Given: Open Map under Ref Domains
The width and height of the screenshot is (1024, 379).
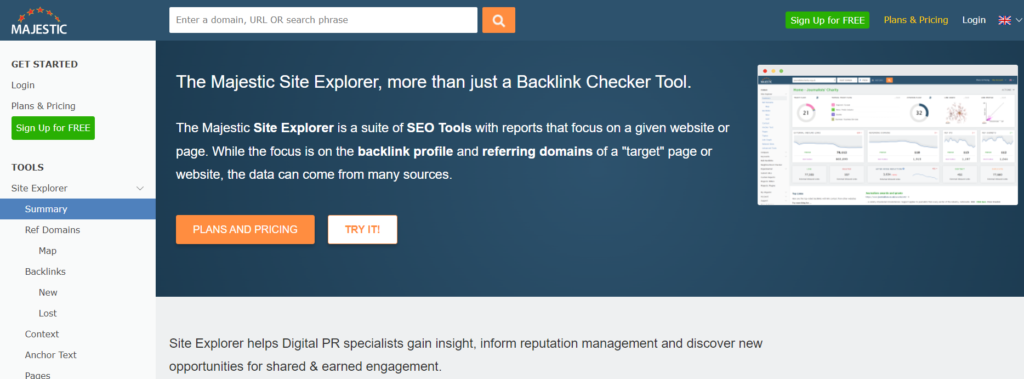Looking at the screenshot, I should tap(48, 251).
